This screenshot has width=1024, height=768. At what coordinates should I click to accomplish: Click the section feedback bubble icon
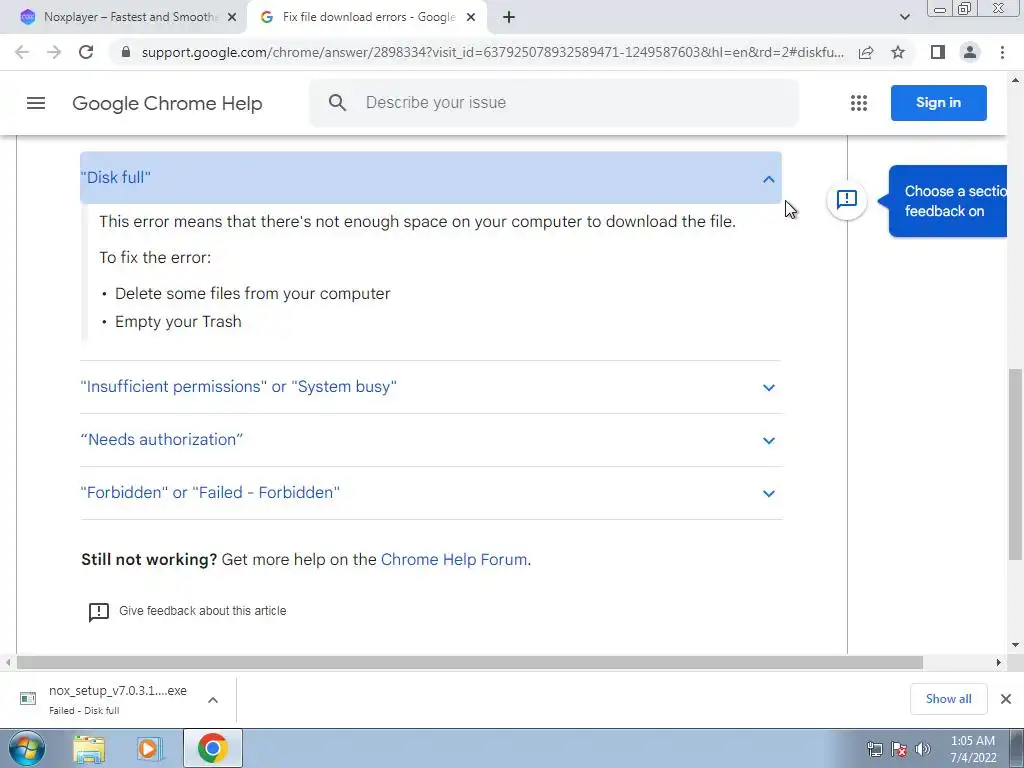coord(846,199)
